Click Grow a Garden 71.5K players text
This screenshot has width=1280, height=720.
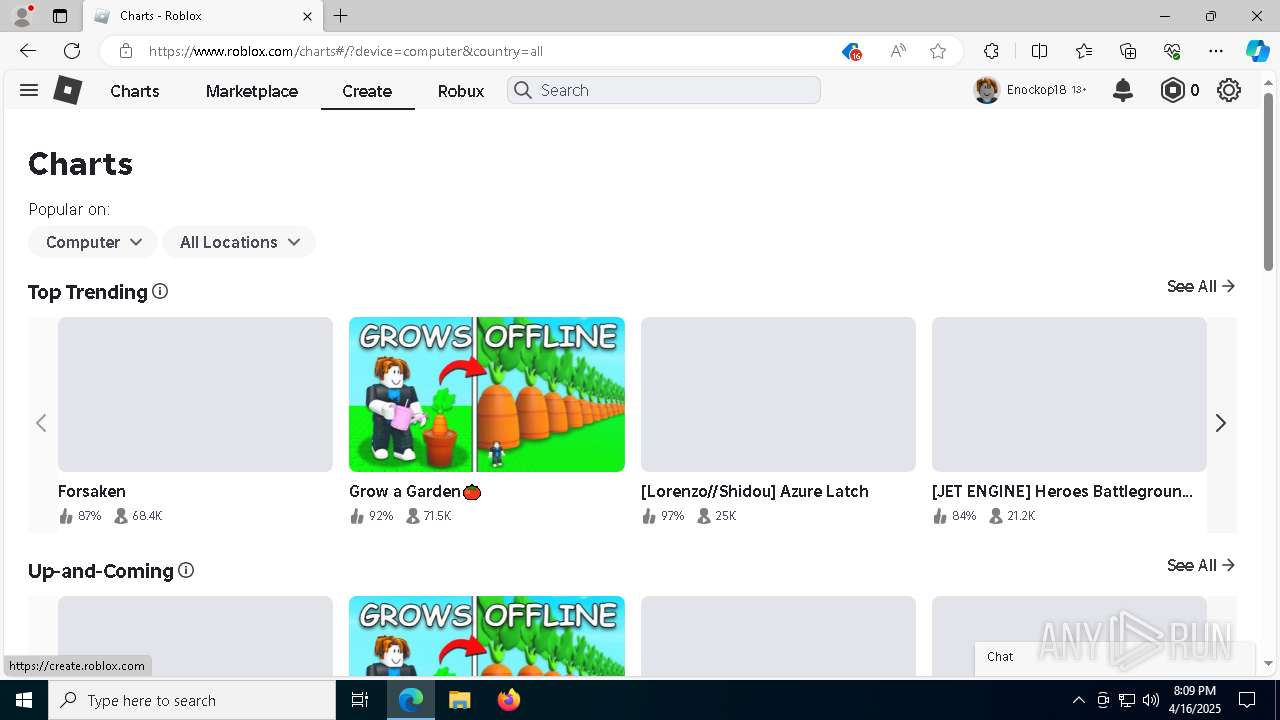point(437,516)
